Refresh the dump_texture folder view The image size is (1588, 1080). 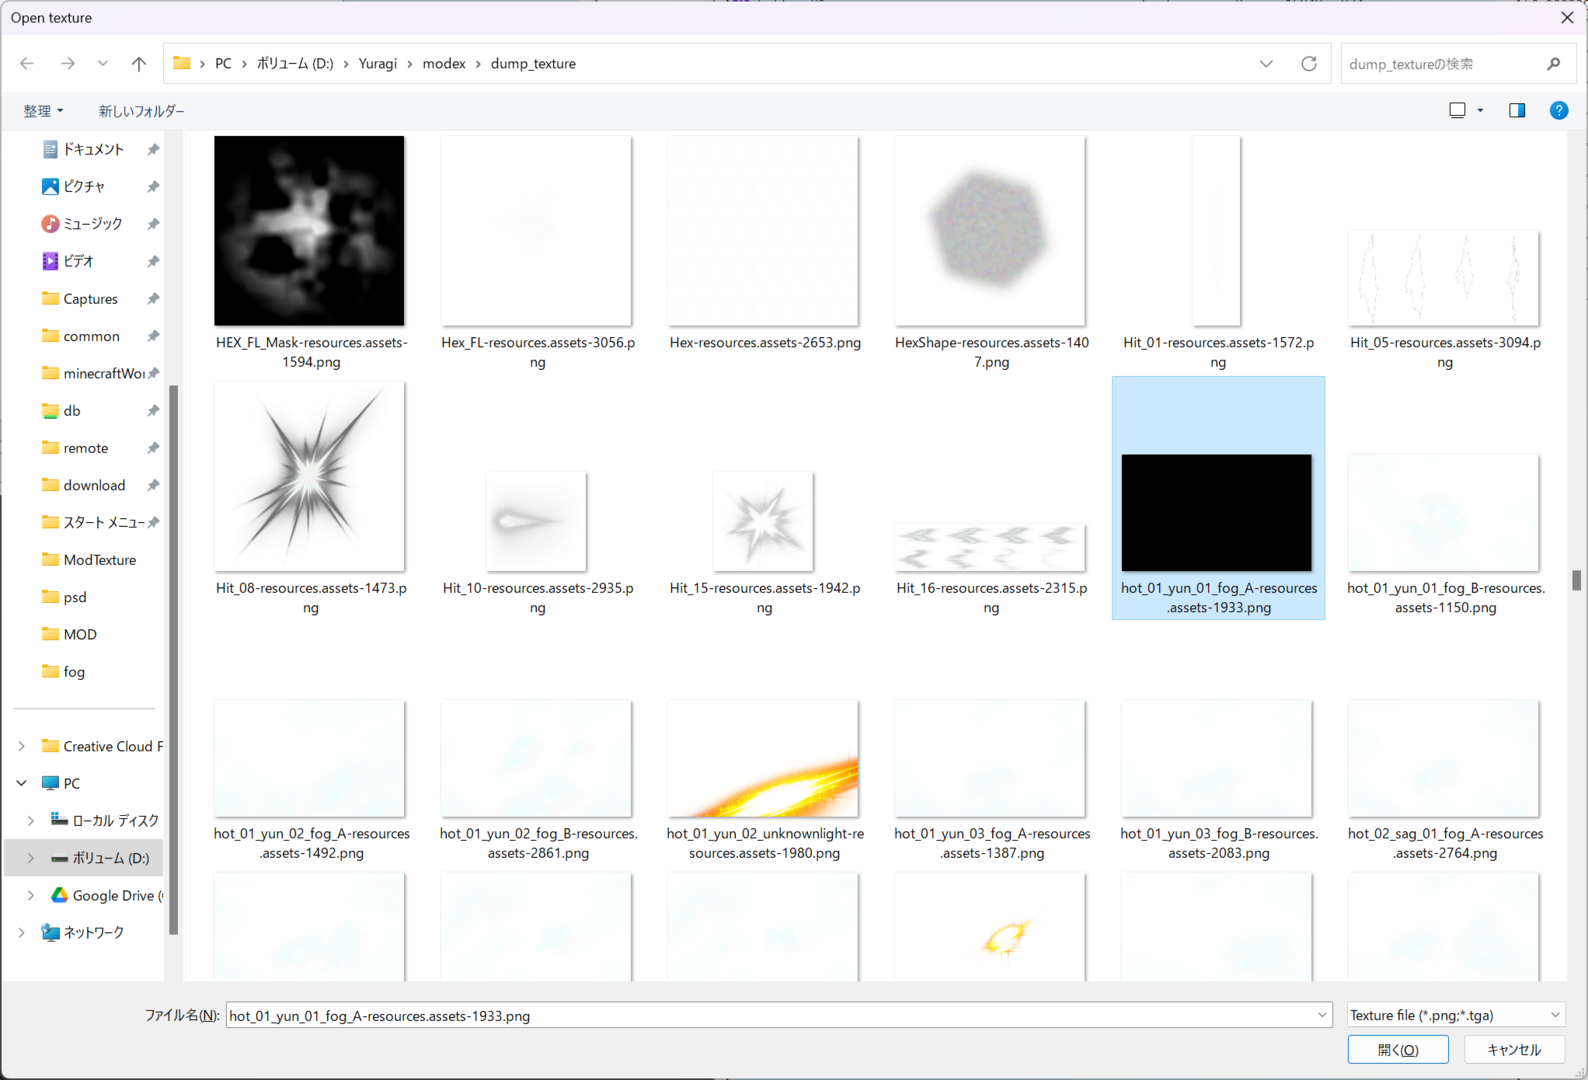(1309, 63)
